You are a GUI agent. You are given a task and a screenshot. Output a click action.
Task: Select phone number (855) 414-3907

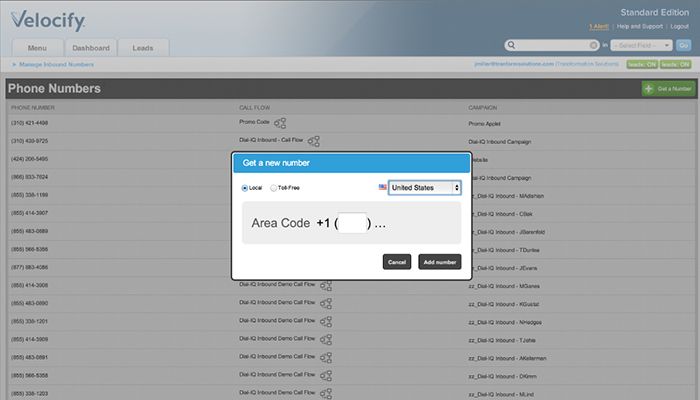29,213
